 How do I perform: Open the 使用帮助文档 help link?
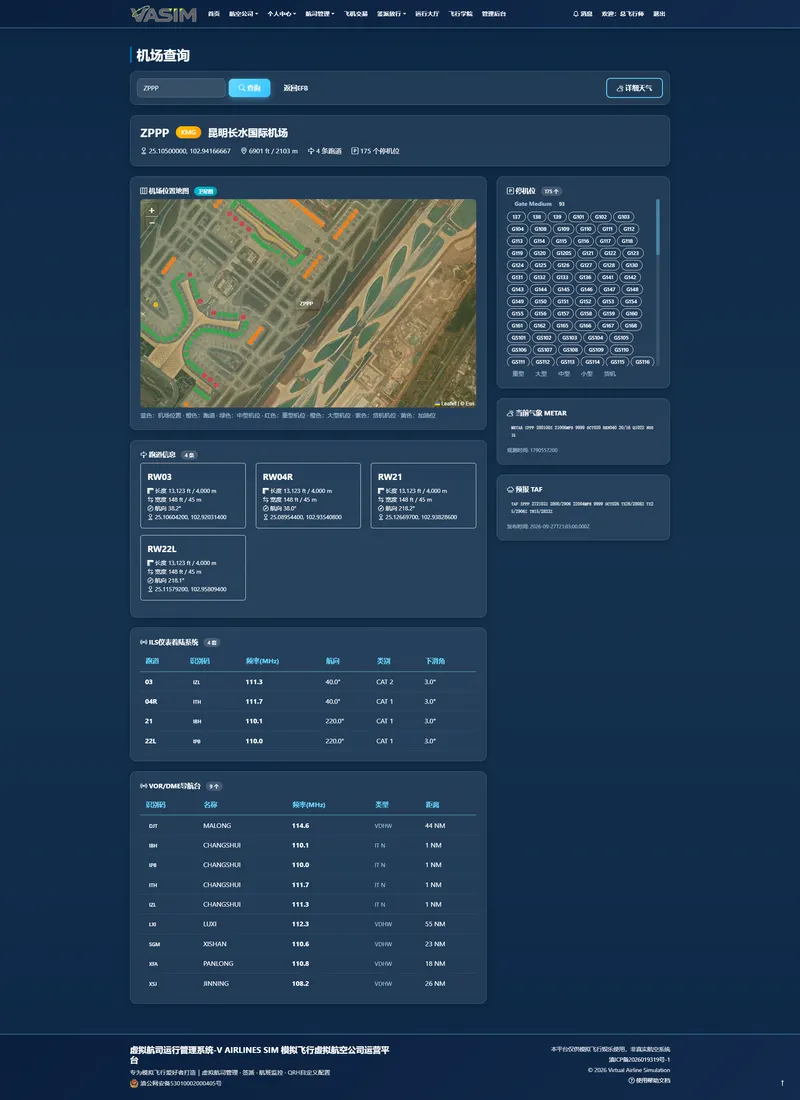[649, 1080]
